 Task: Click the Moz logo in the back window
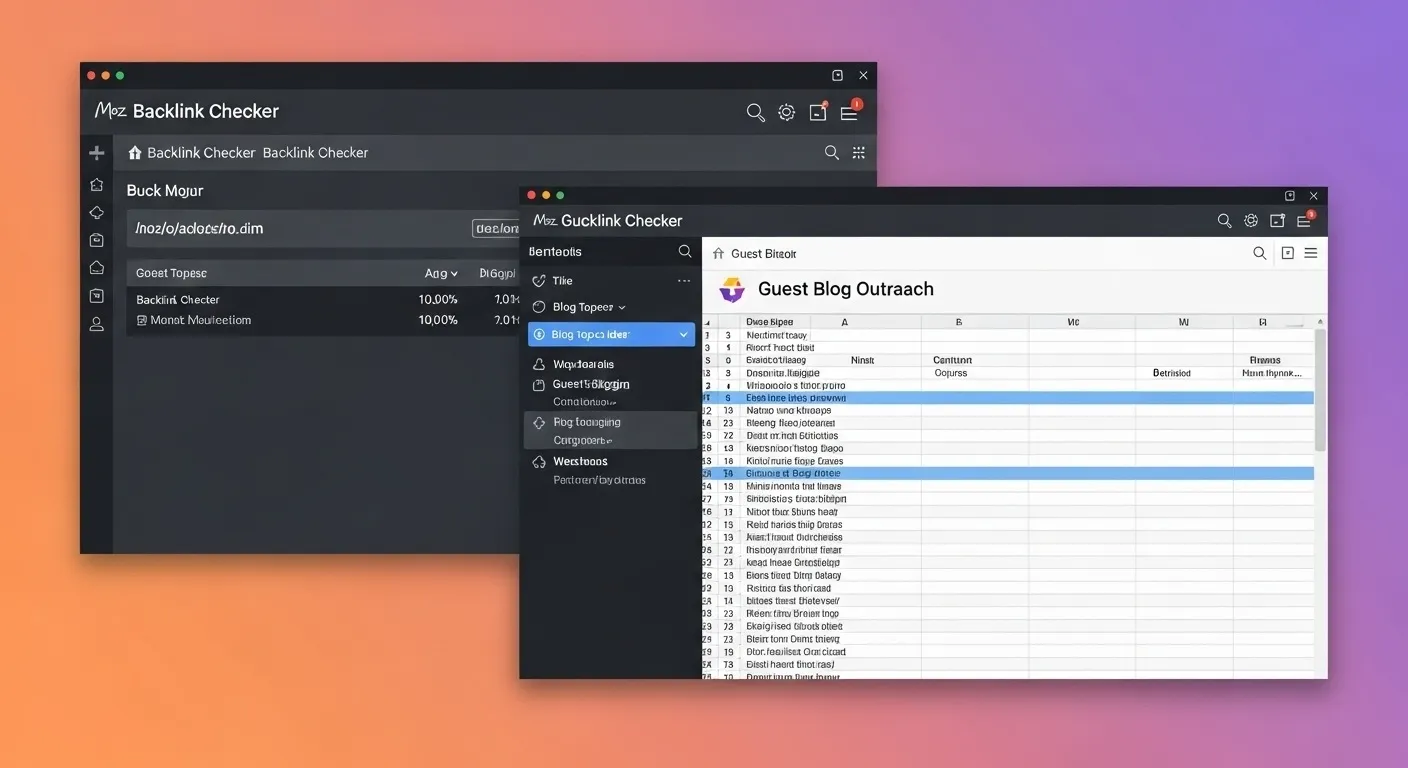pos(110,111)
